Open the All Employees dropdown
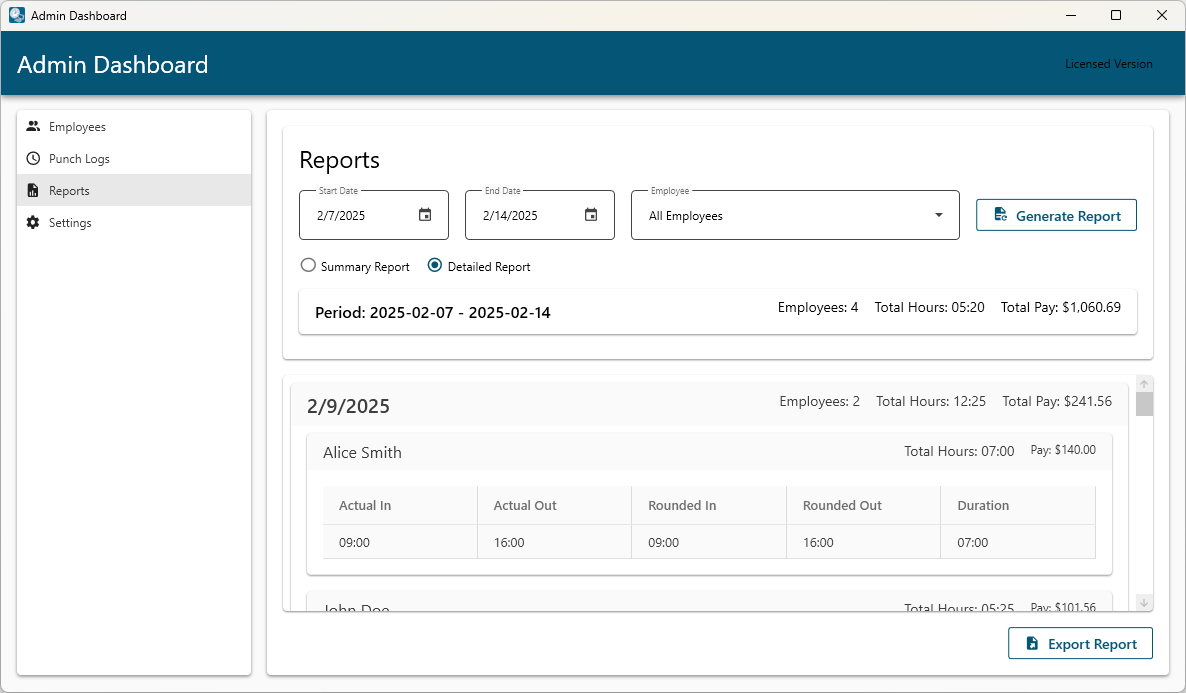 795,214
